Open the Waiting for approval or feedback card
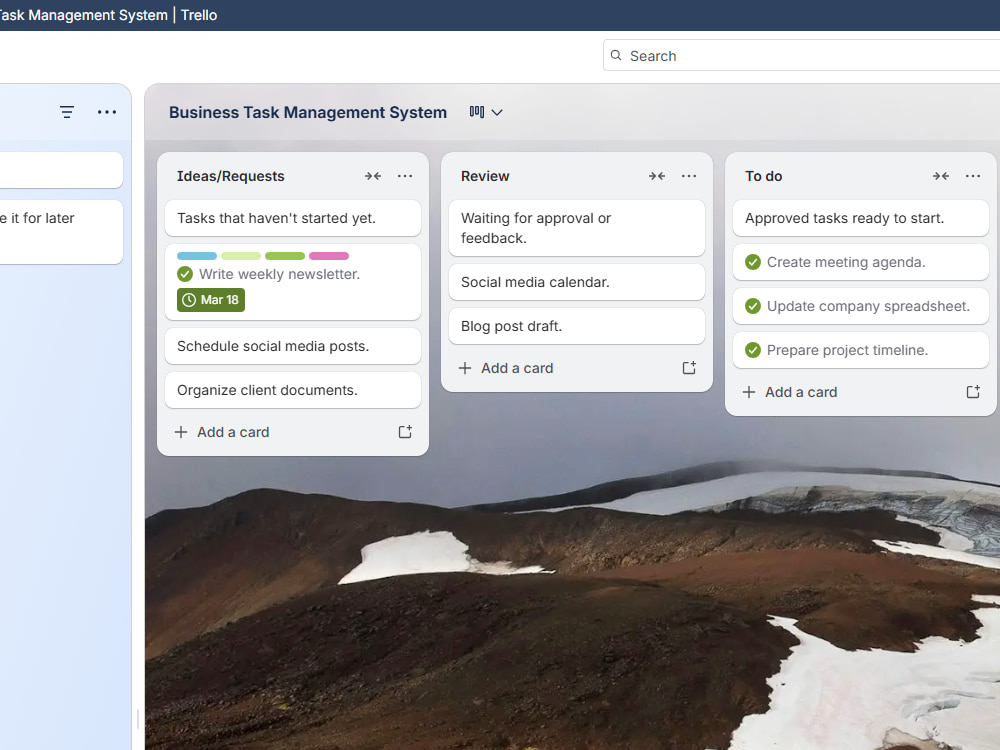Screen dimensions: 1000x750 click(577, 228)
